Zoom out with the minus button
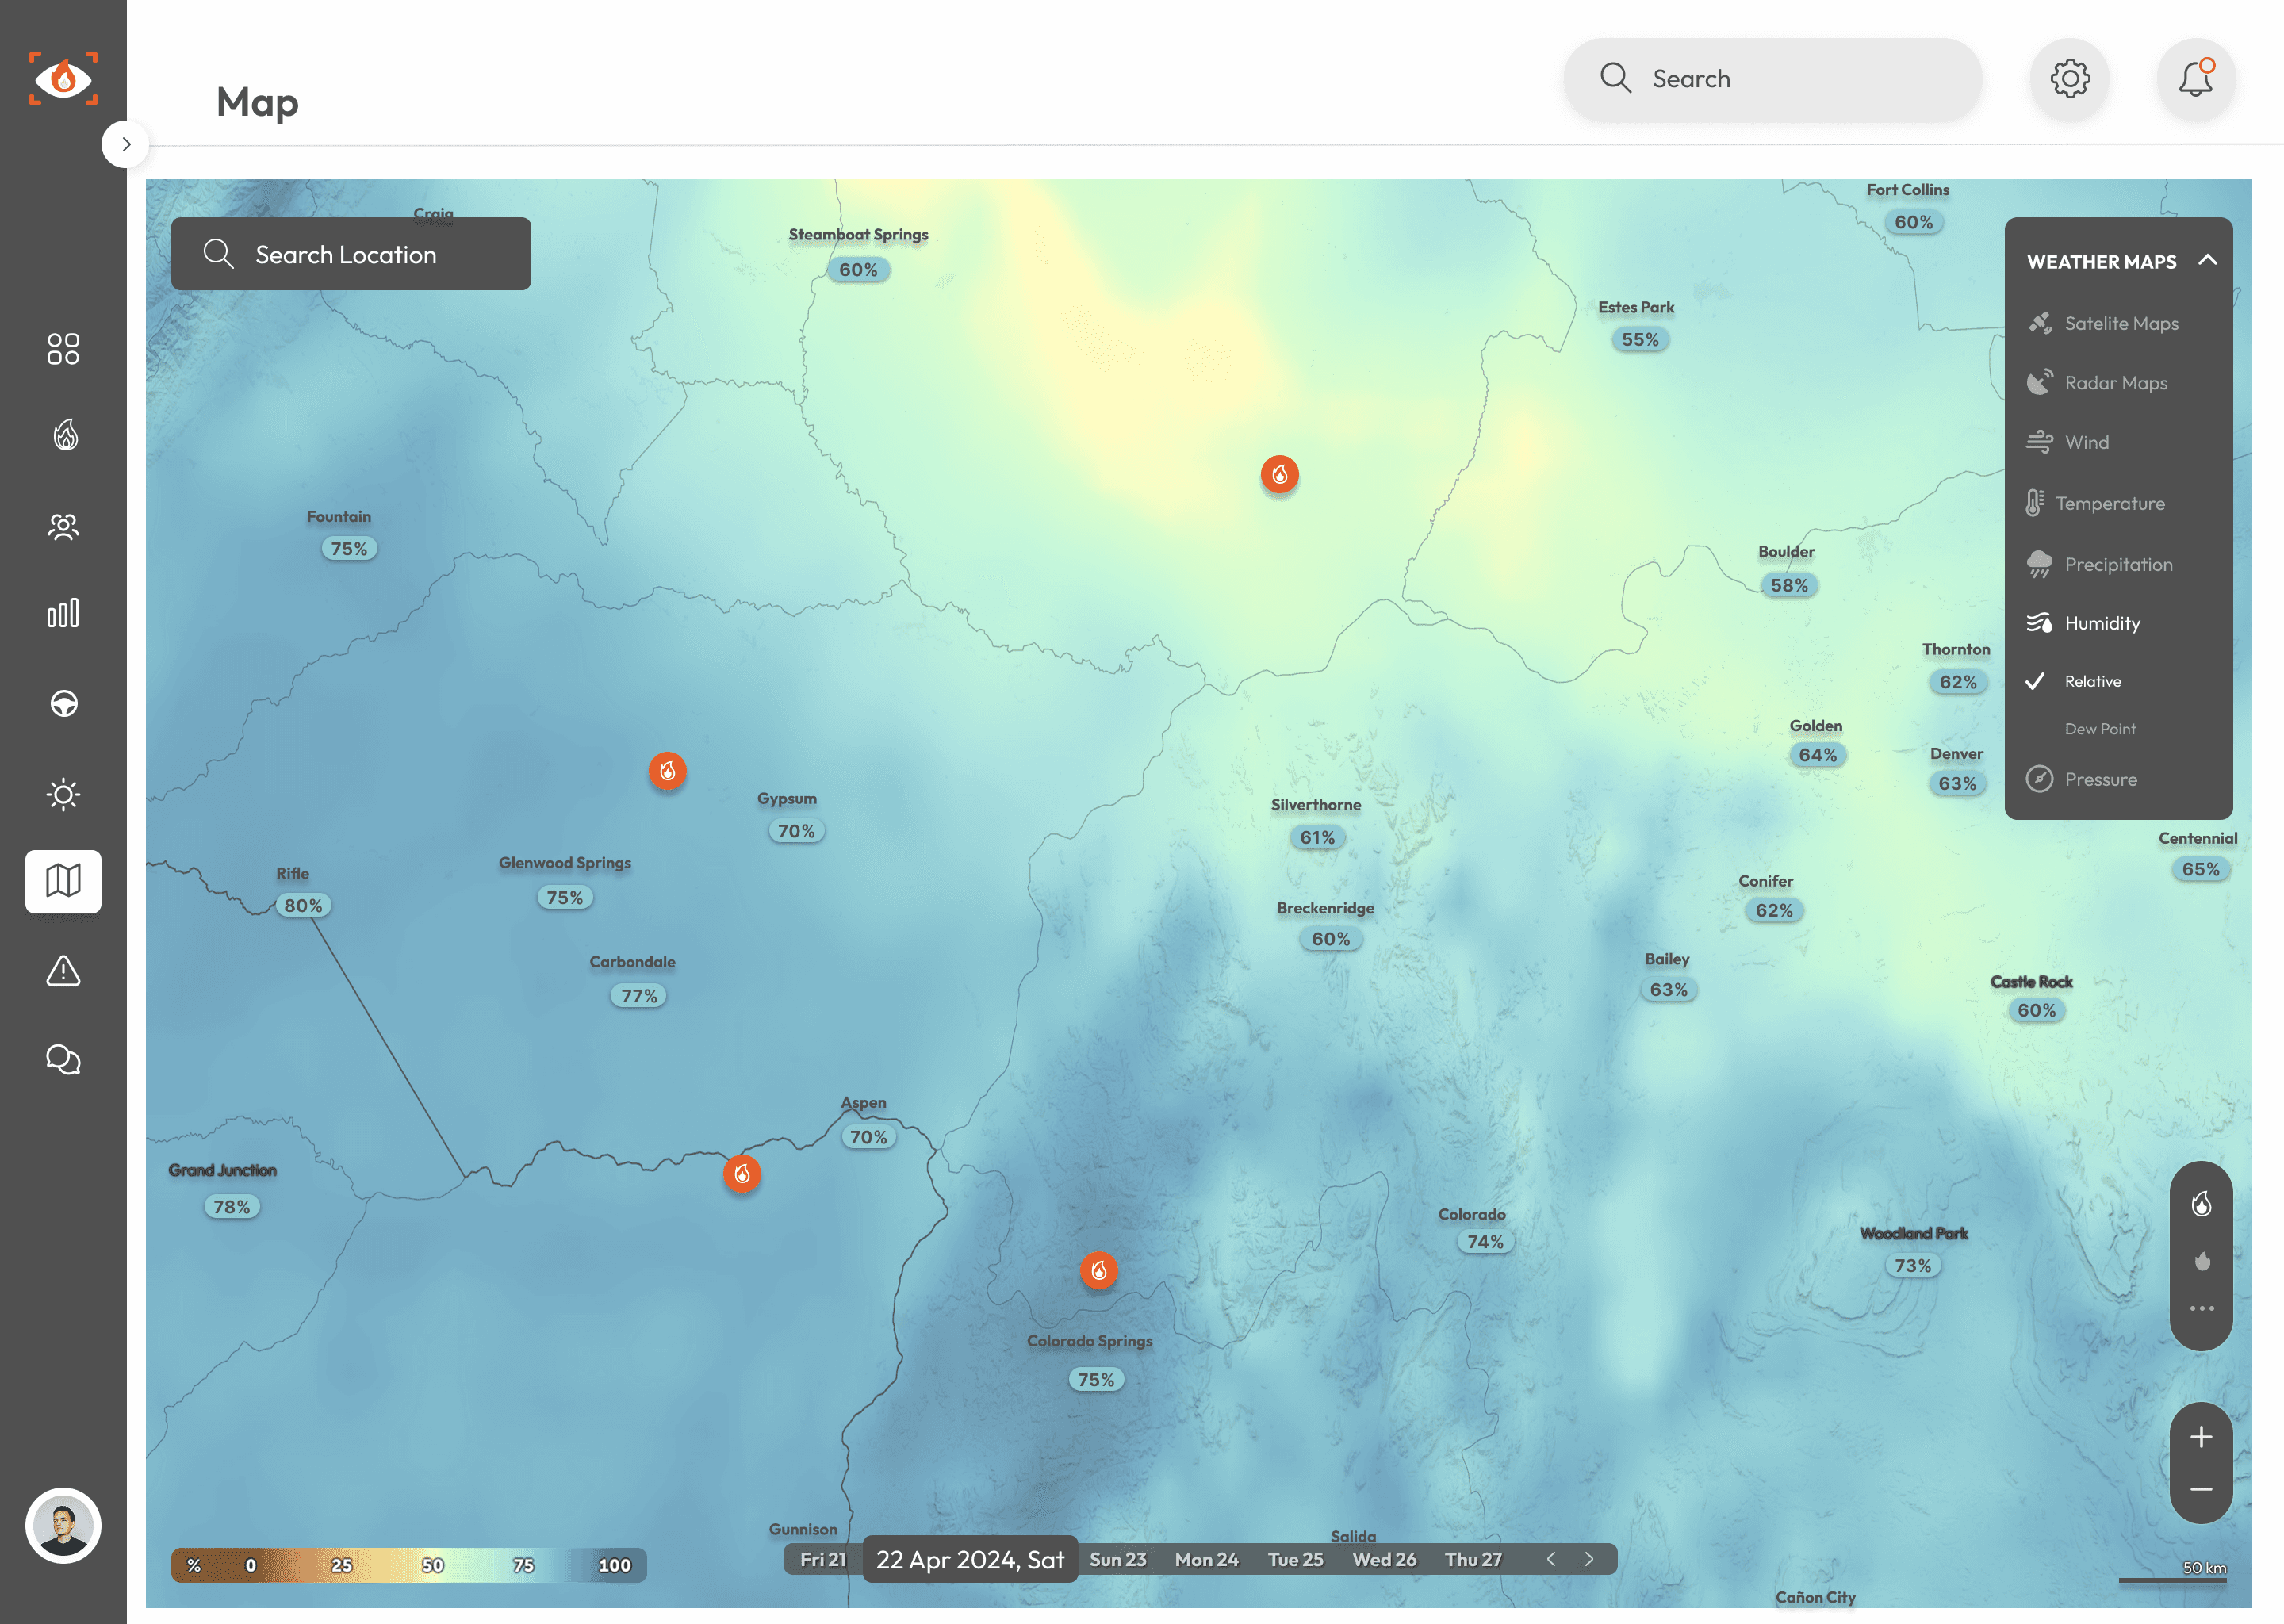The width and height of the screenshot is (2284, 1624). (2201, 1489)
